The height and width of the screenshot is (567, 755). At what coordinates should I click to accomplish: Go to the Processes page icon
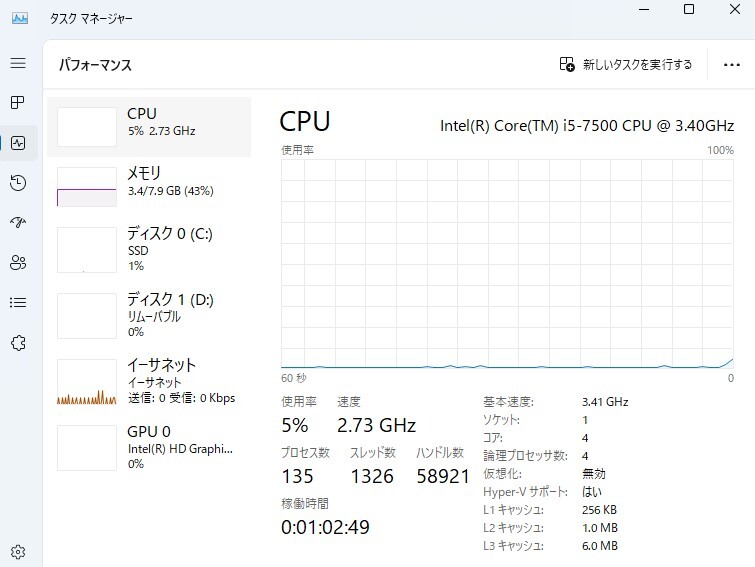pos(18,103)
